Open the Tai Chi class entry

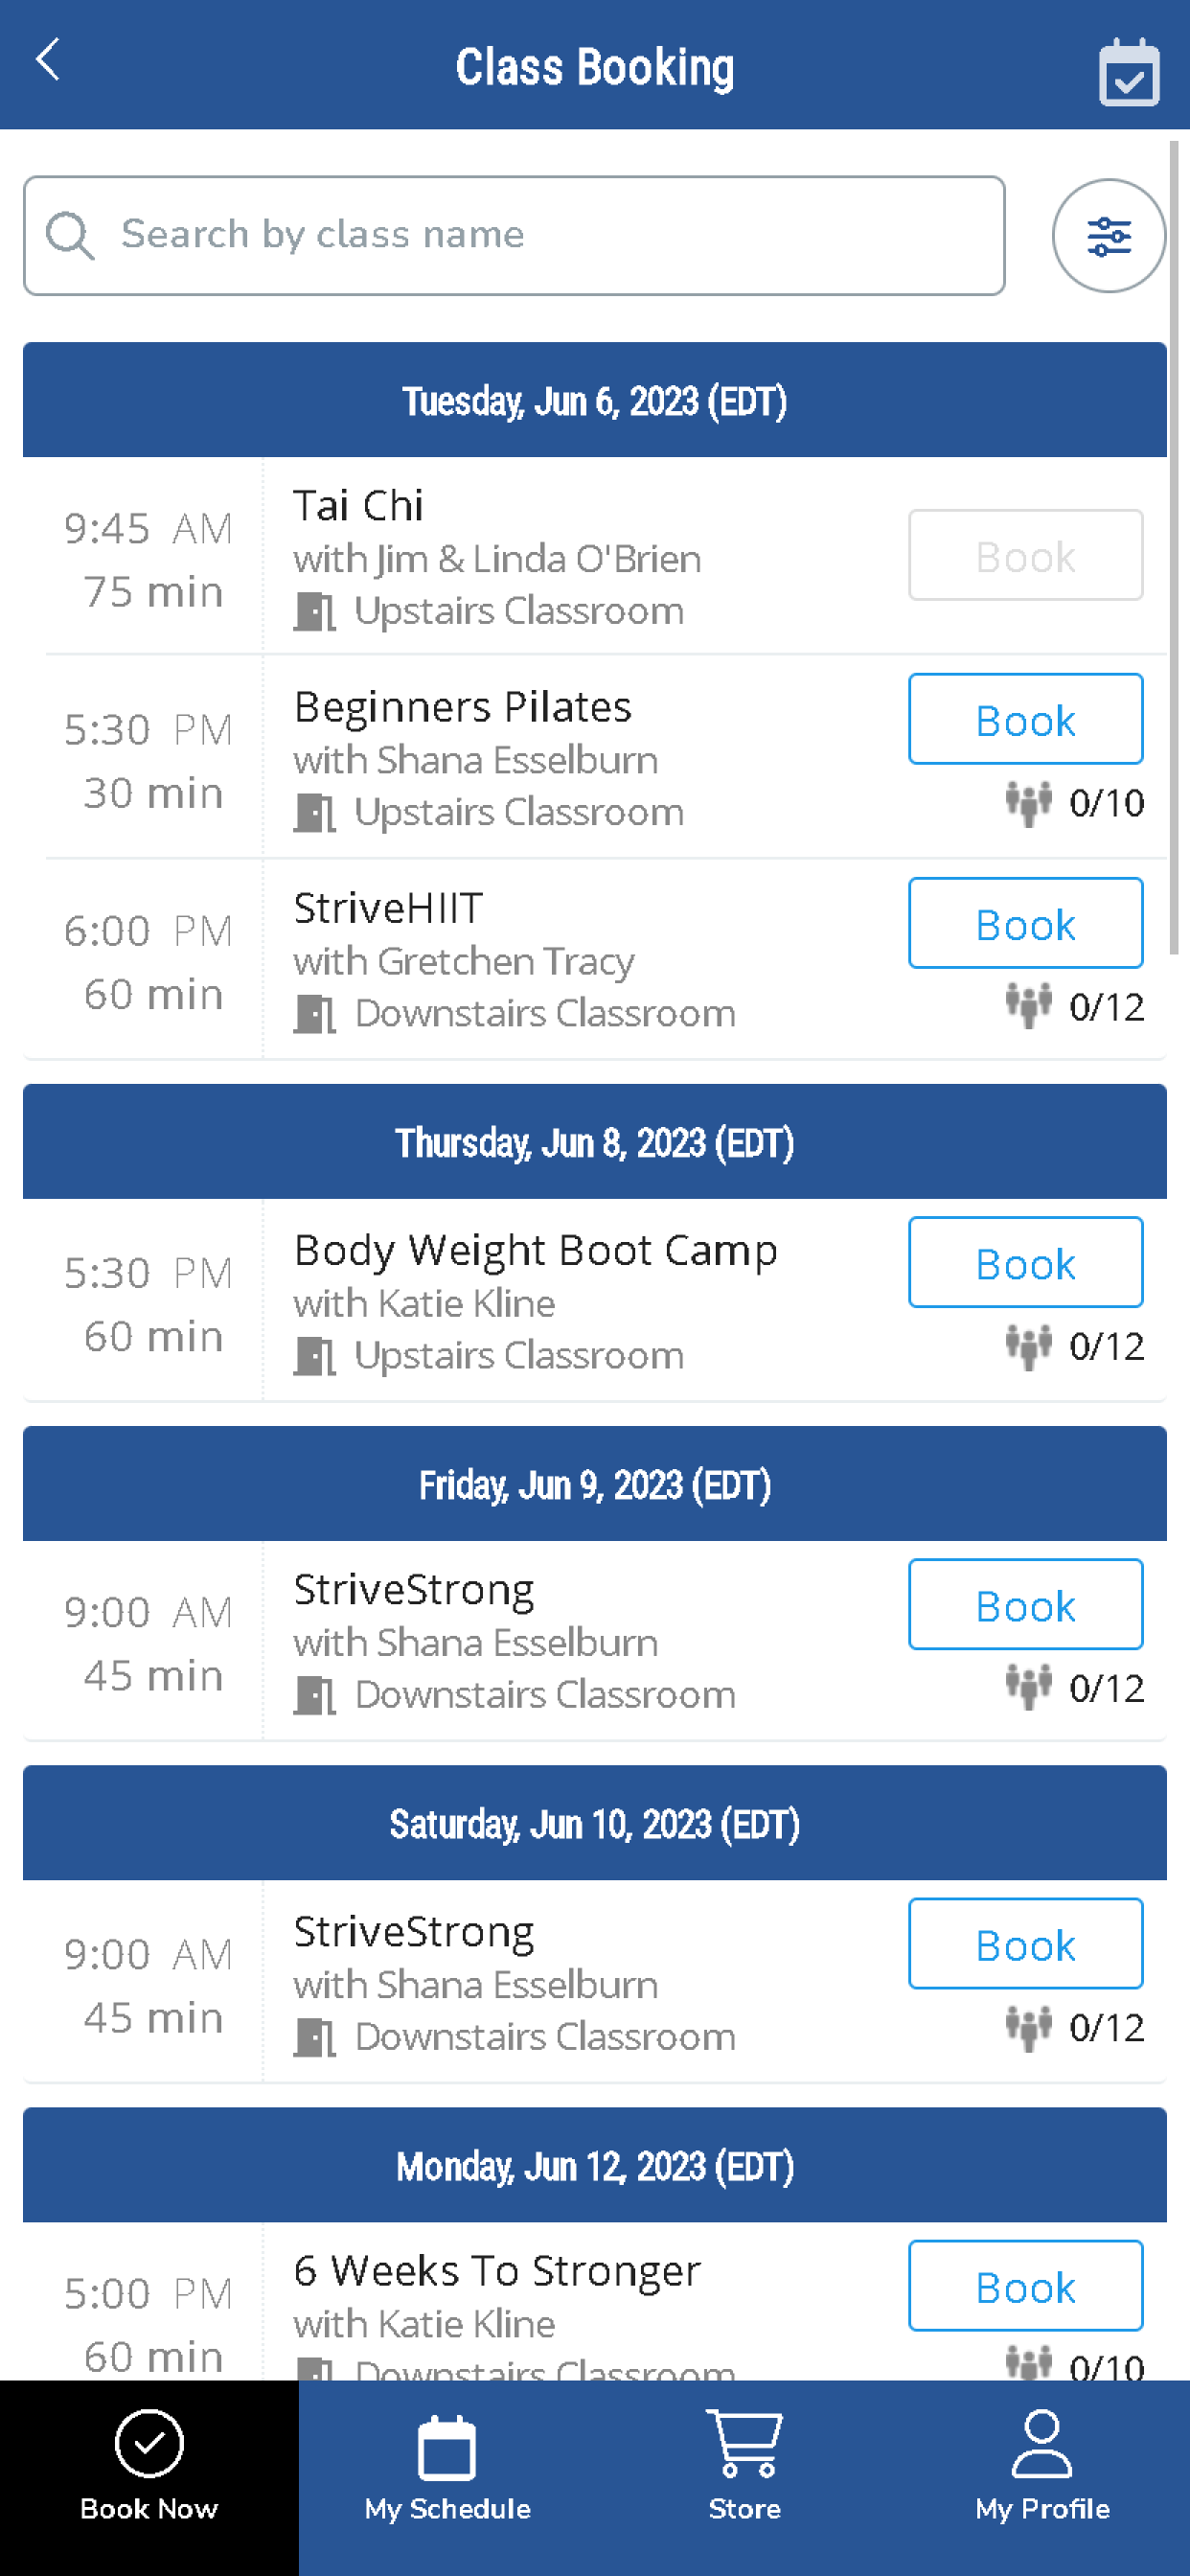(595, 556)
